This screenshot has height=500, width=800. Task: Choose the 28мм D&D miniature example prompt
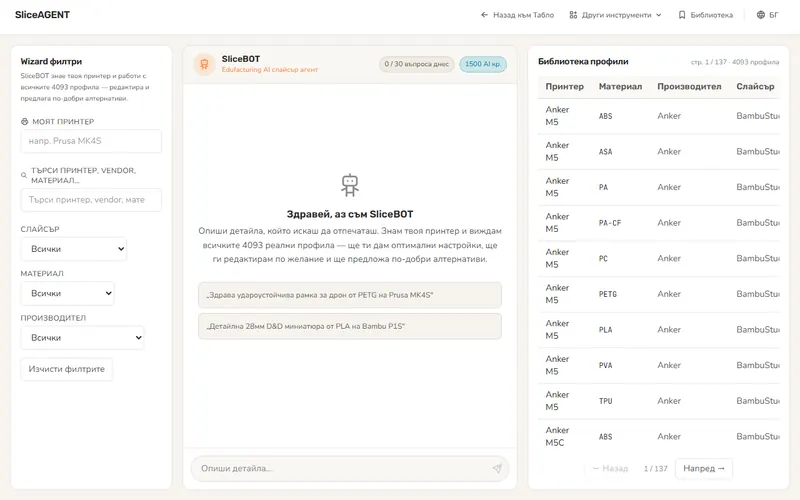point(350,326)
